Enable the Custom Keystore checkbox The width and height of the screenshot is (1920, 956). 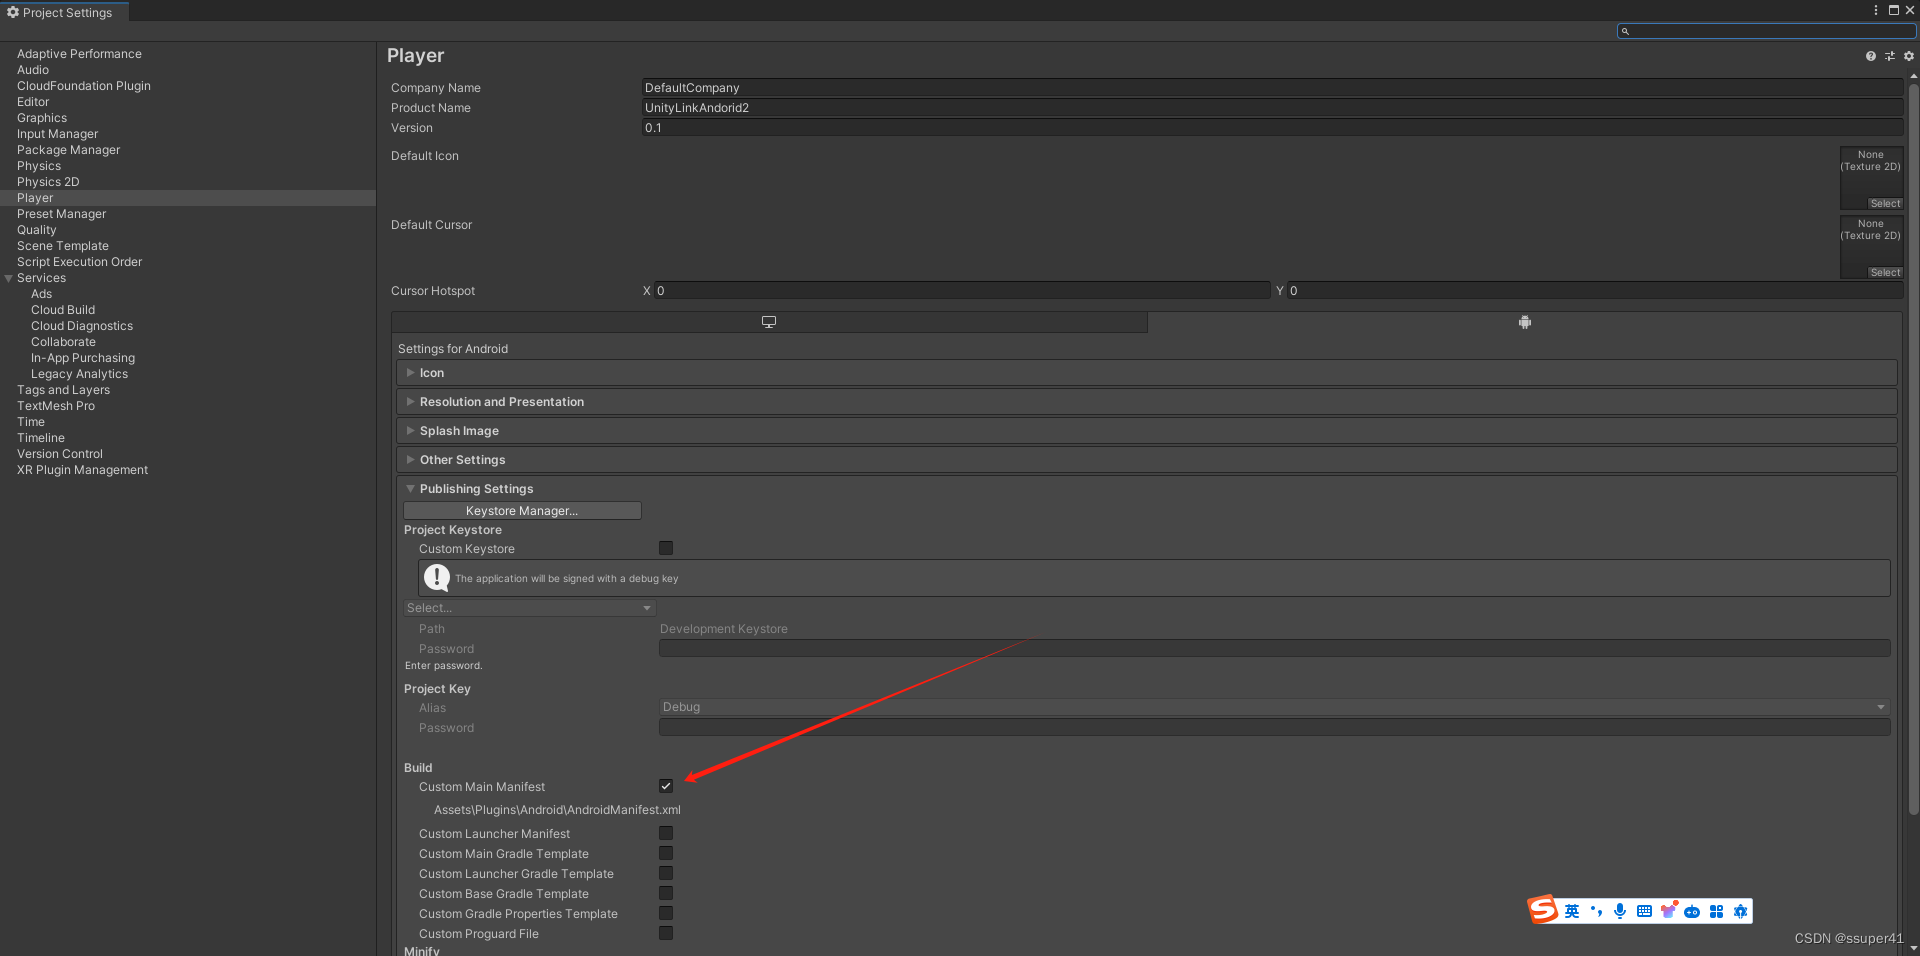coord(666,548)
